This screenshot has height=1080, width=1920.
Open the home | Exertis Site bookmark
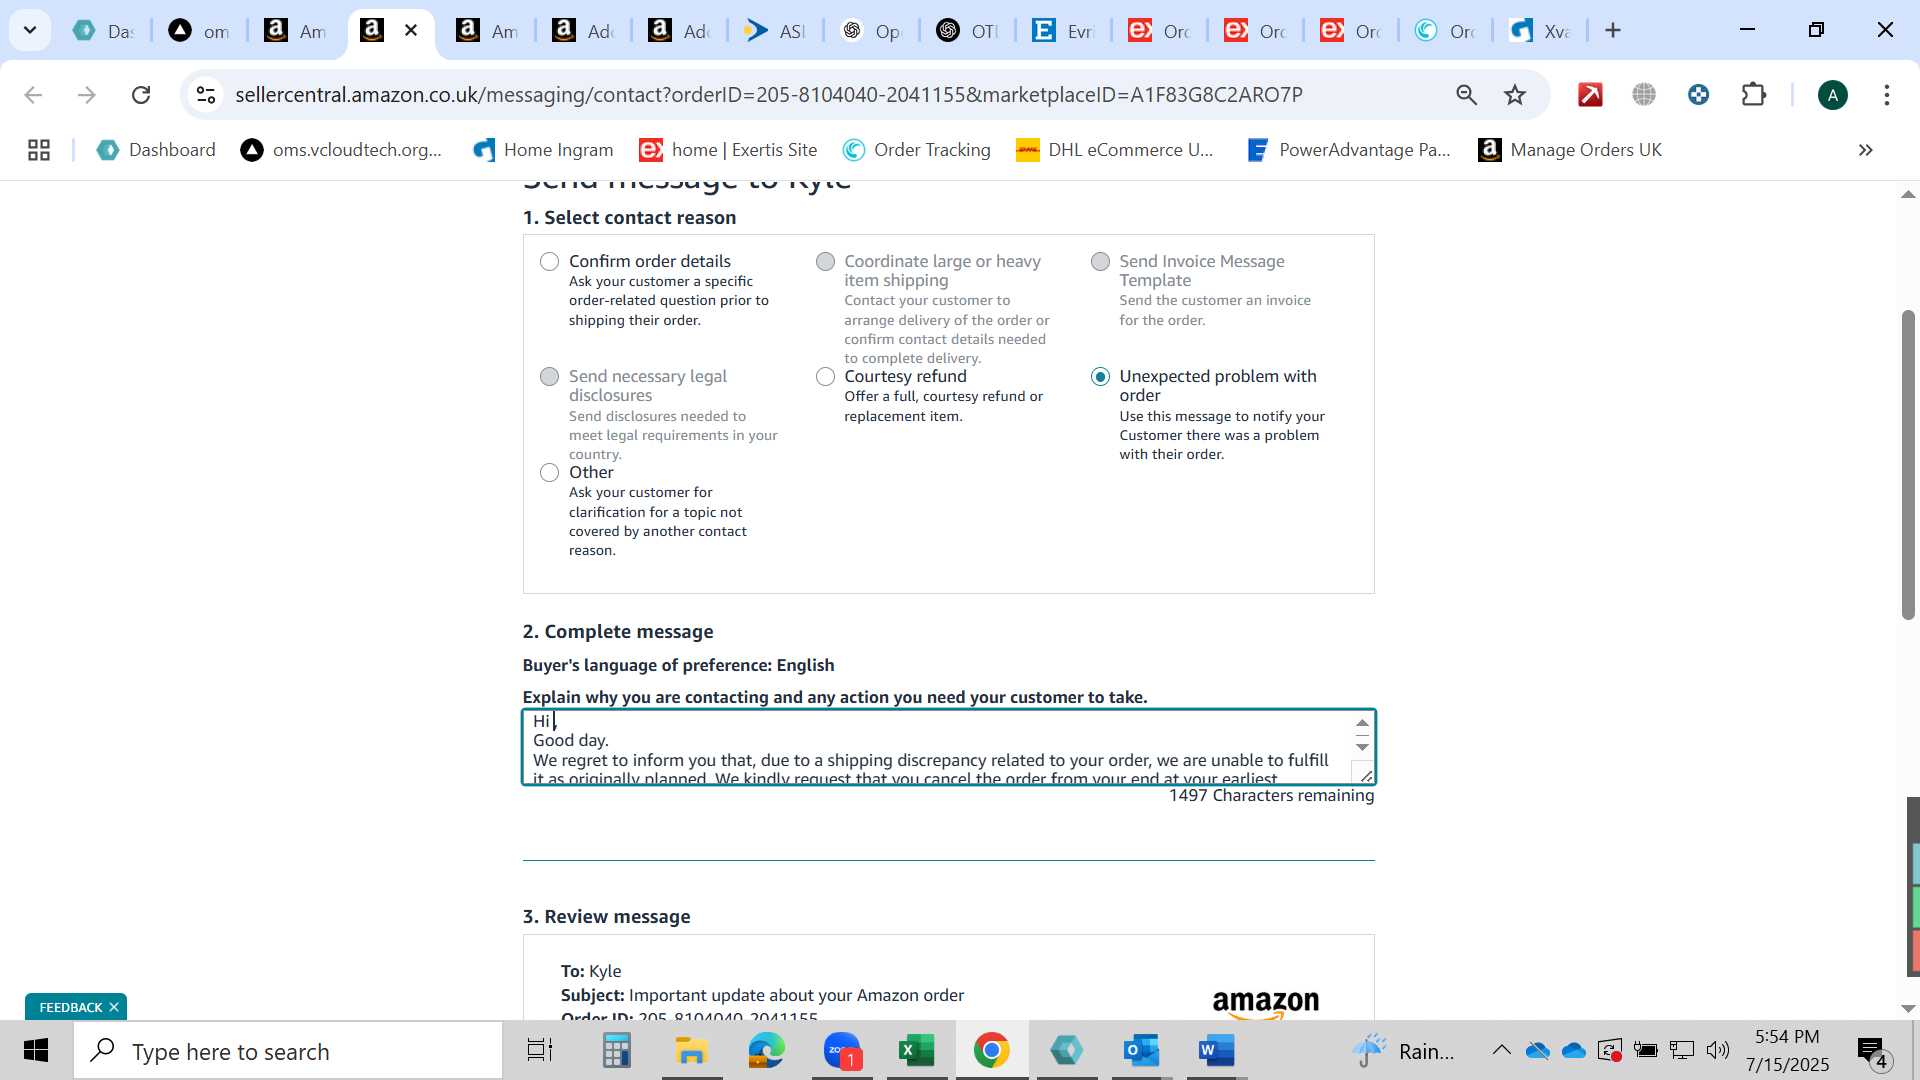pos(729,150)
